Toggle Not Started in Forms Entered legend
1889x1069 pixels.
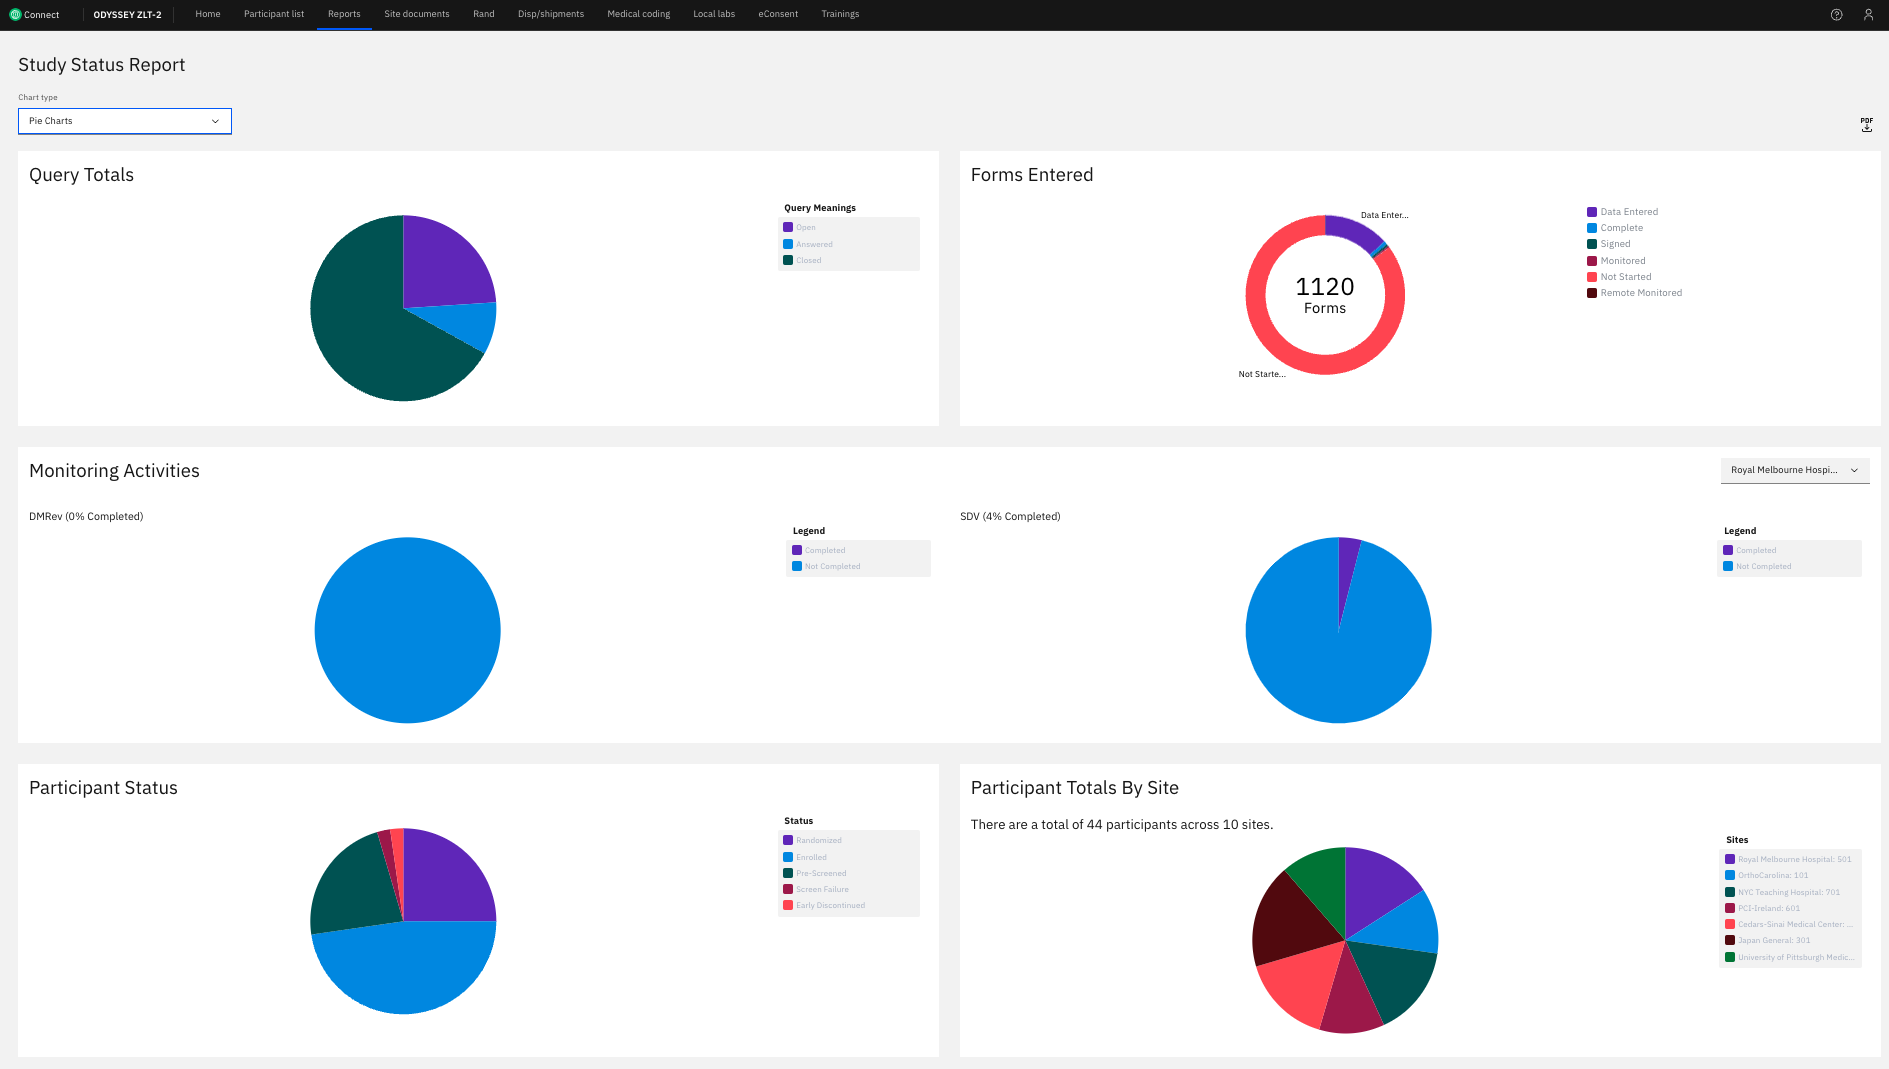1619,277
